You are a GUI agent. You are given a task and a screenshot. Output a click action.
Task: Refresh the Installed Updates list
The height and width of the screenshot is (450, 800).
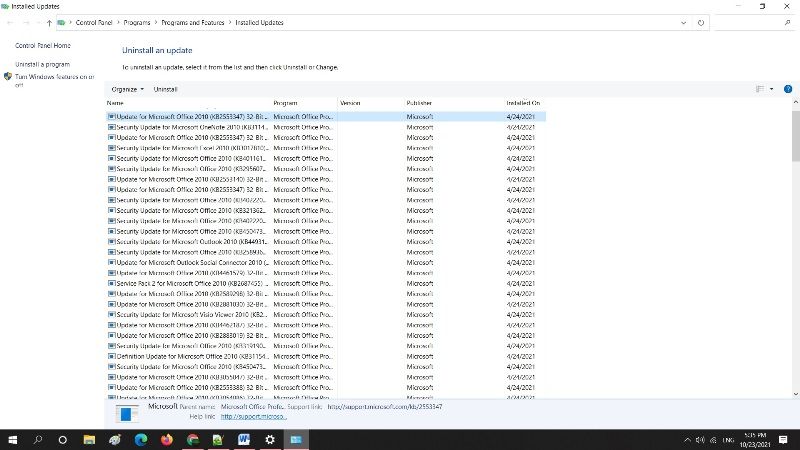(x=701, y=22)
